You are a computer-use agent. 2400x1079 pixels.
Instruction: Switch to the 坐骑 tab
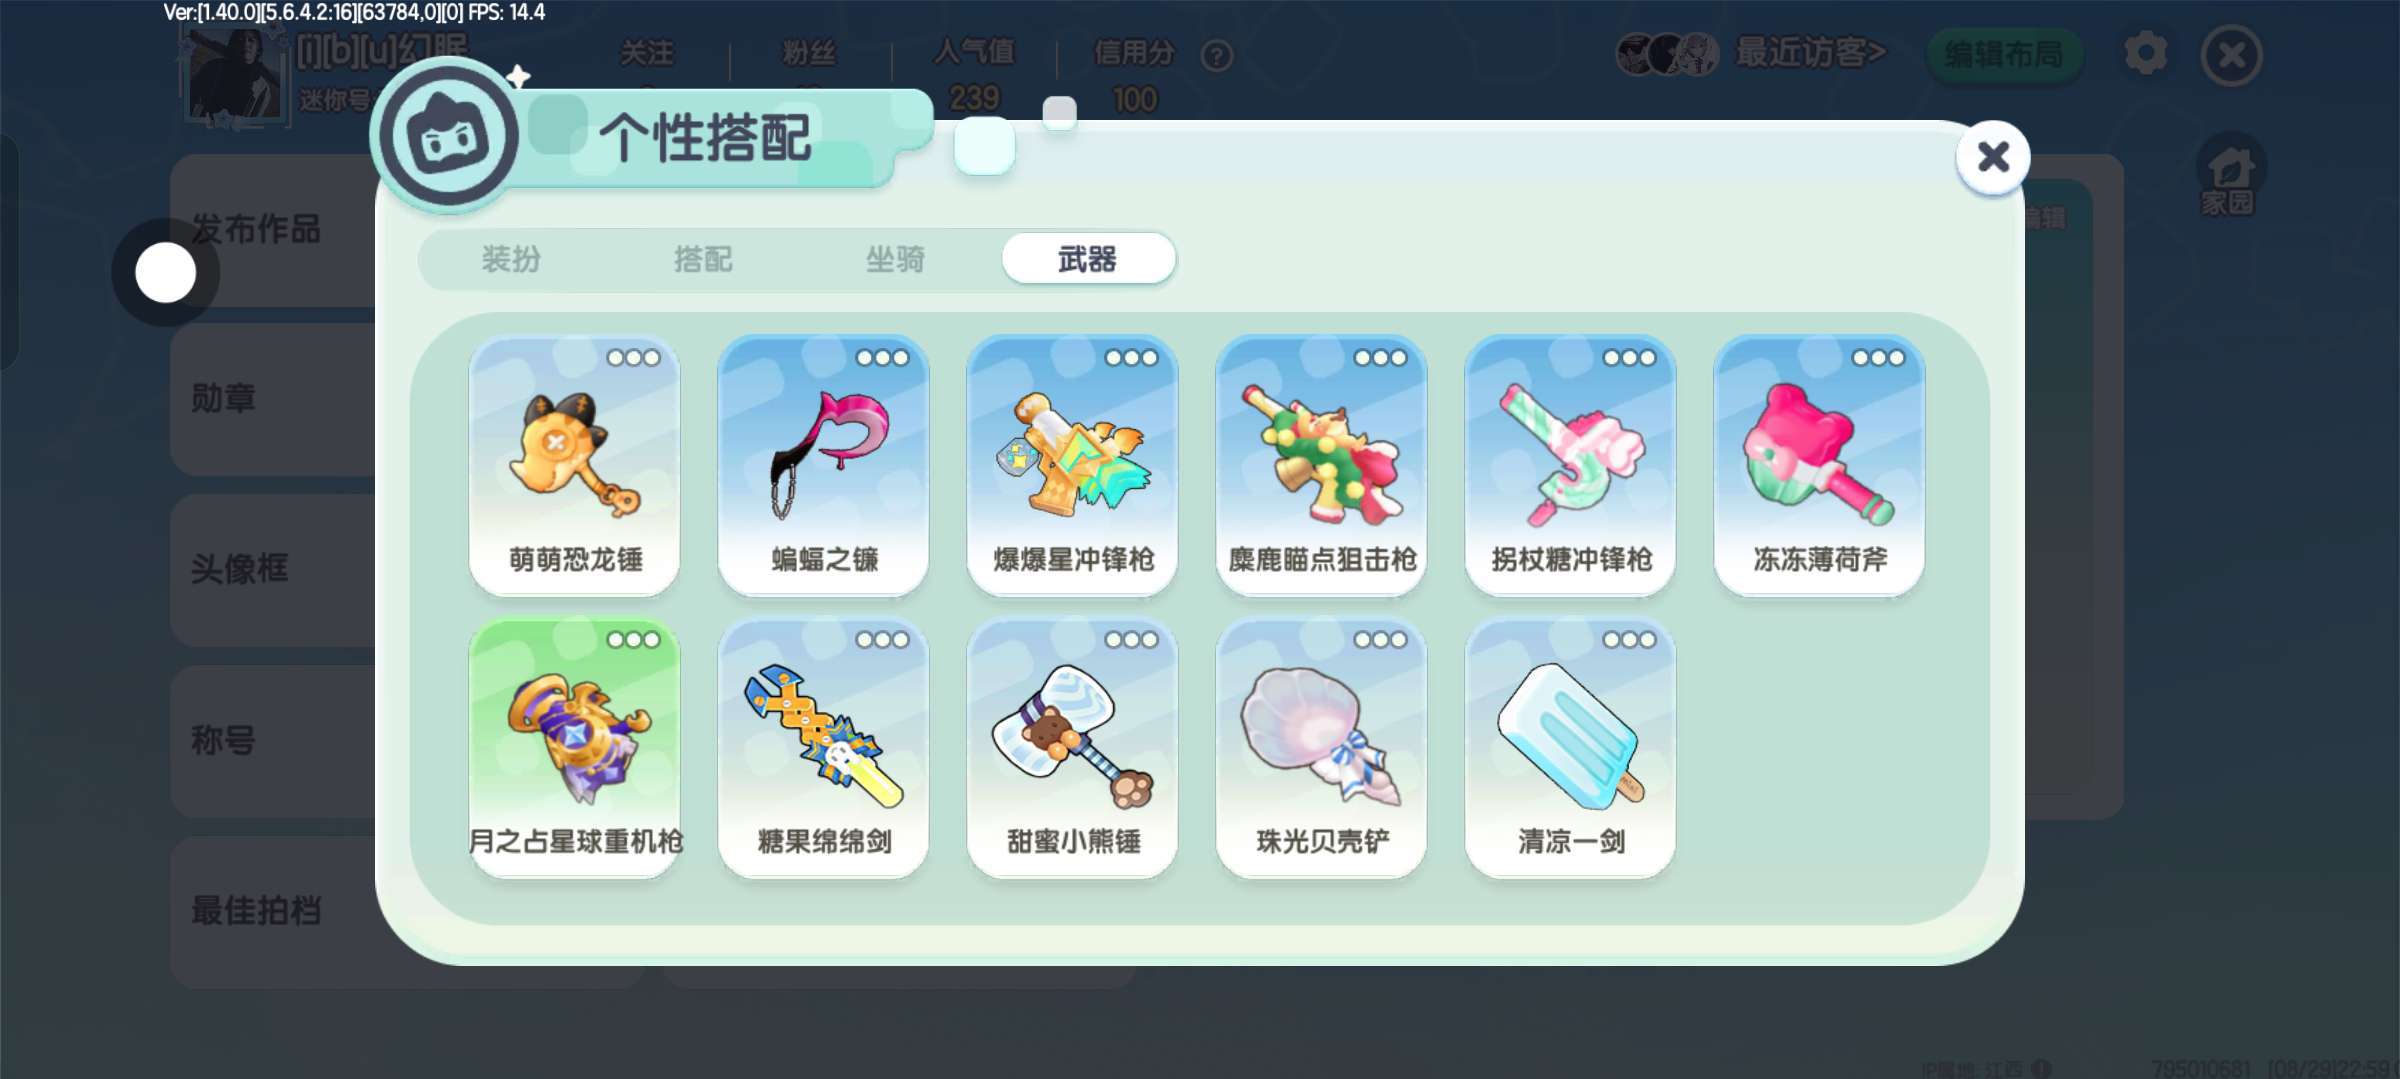(895, 260)
